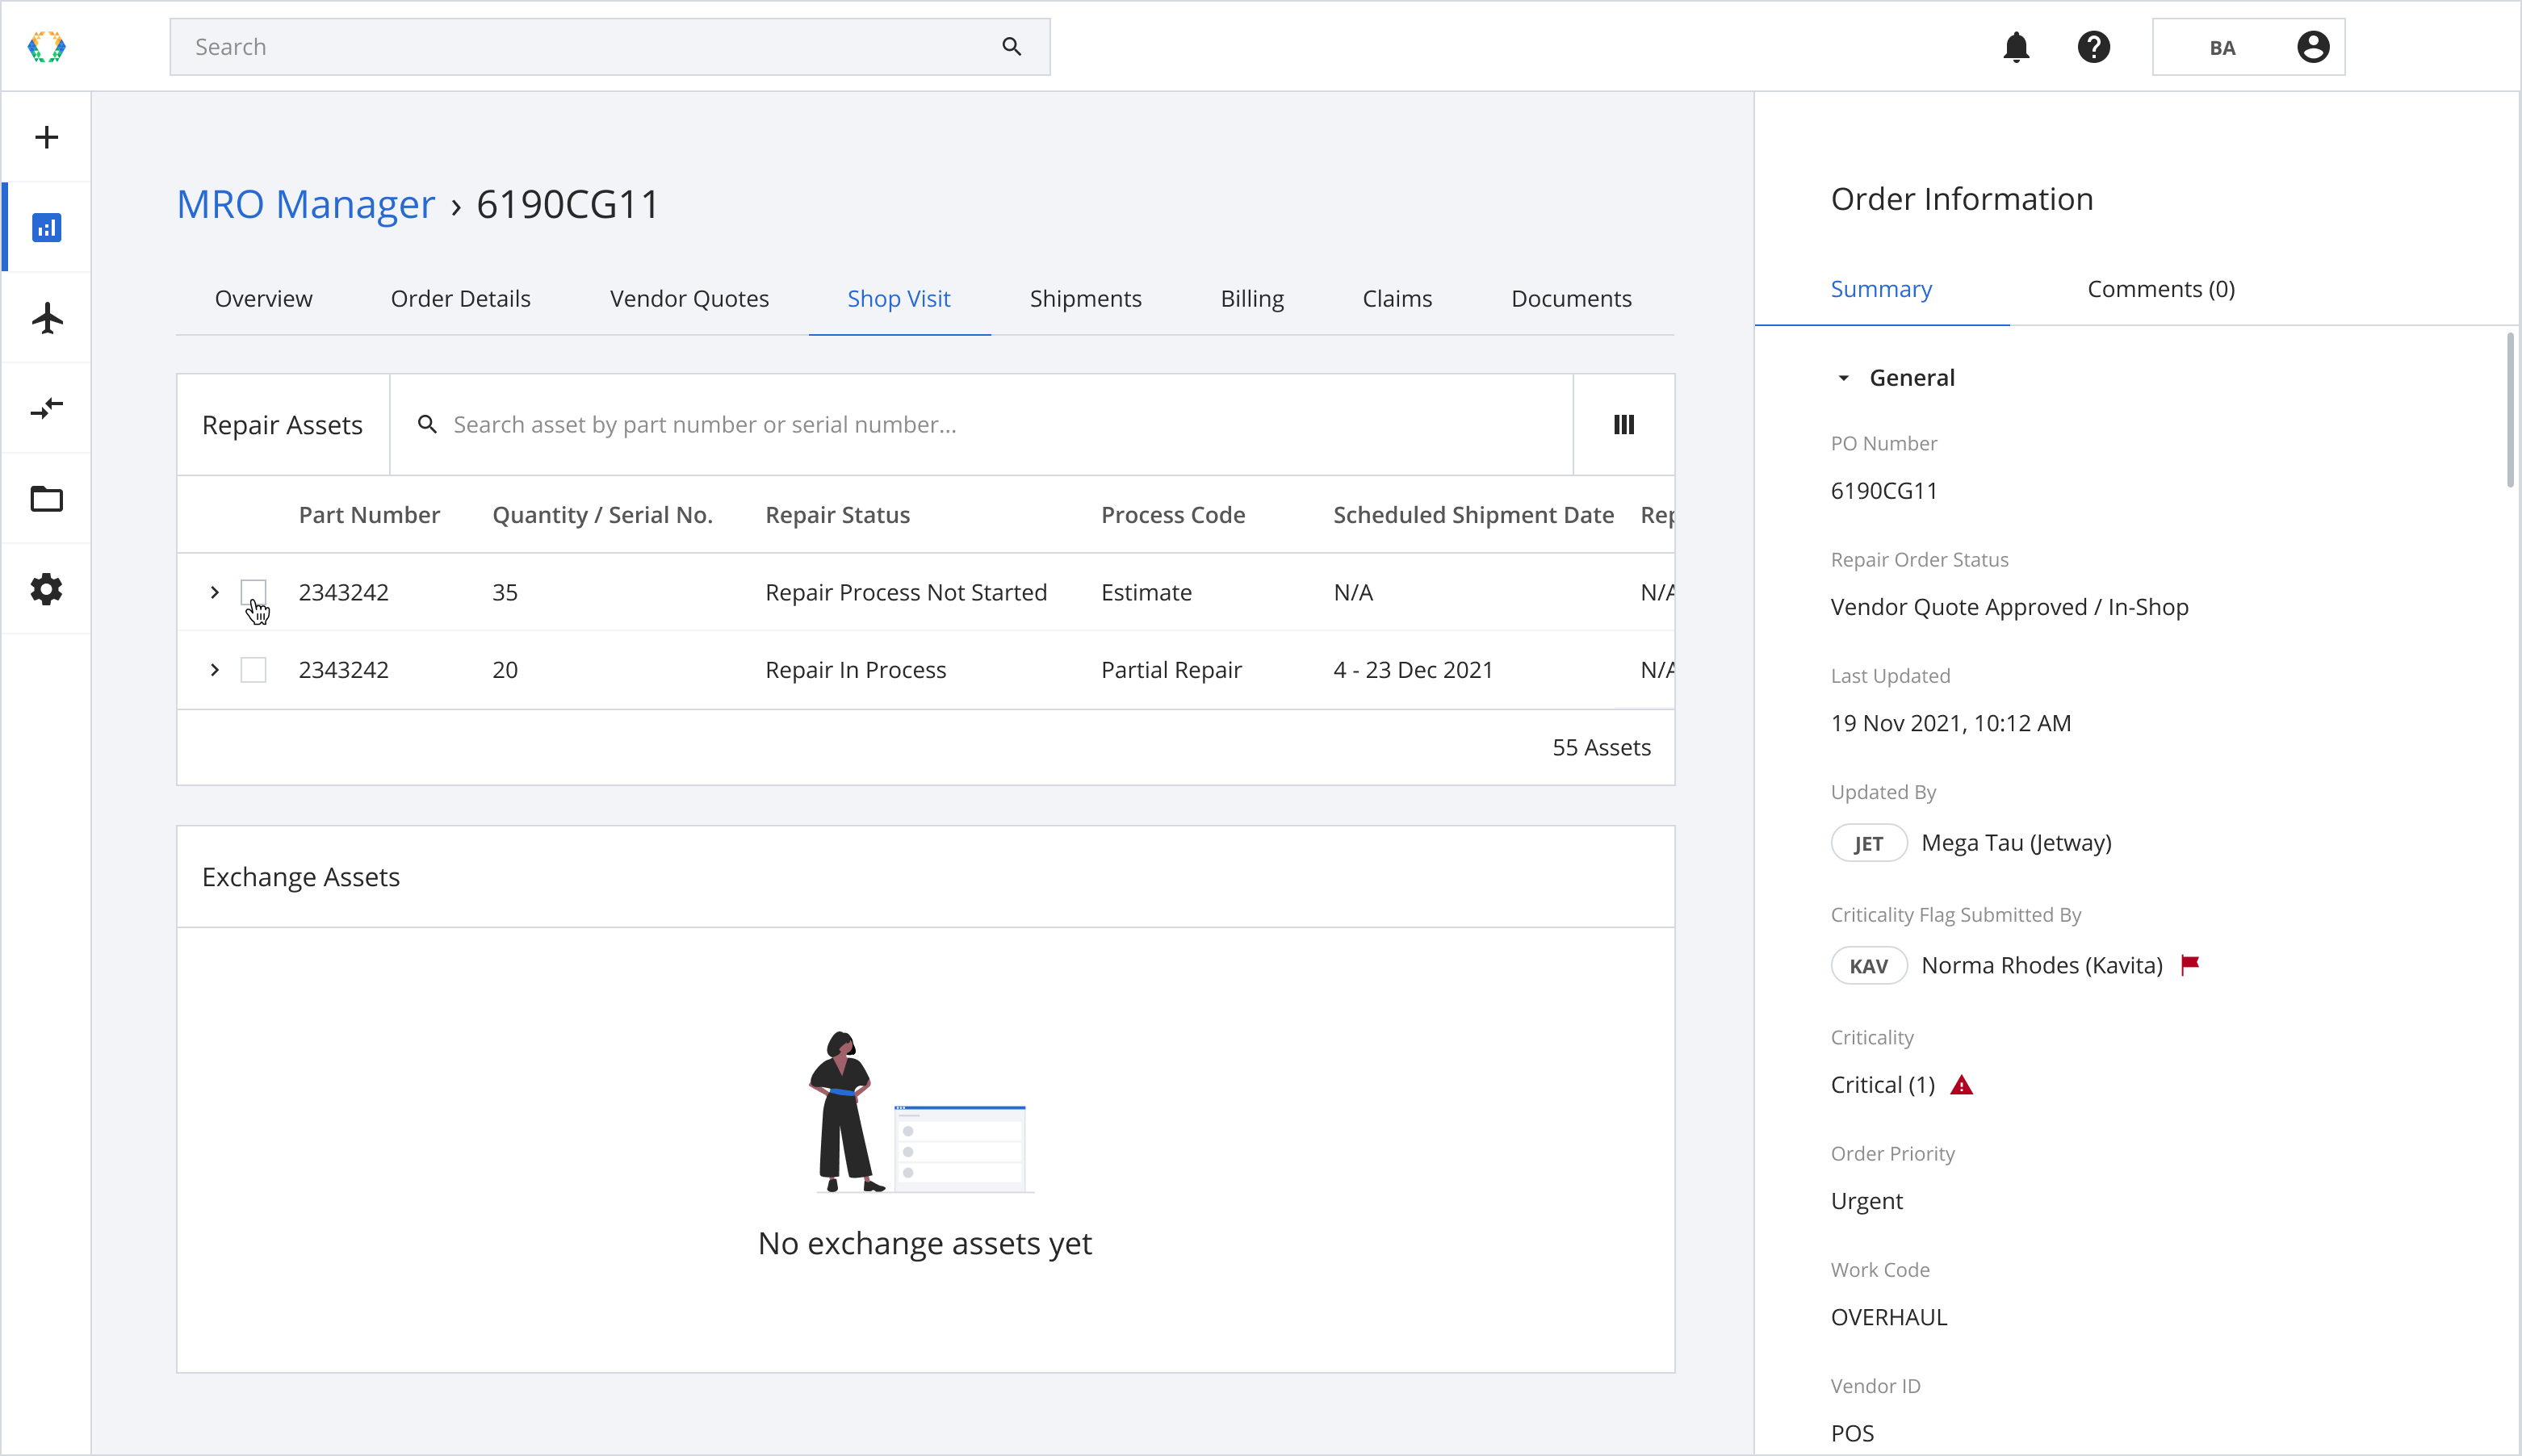
Task: Click the Mega Tau (Jetway) name
Action: (2015, 843)
